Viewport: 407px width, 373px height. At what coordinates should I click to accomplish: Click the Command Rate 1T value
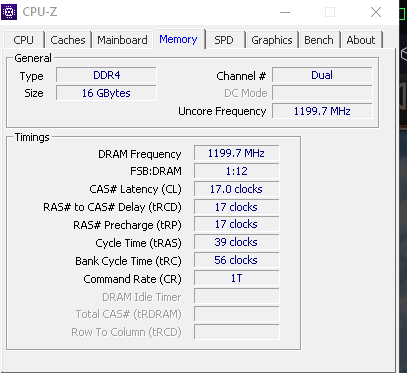point(236,278)
